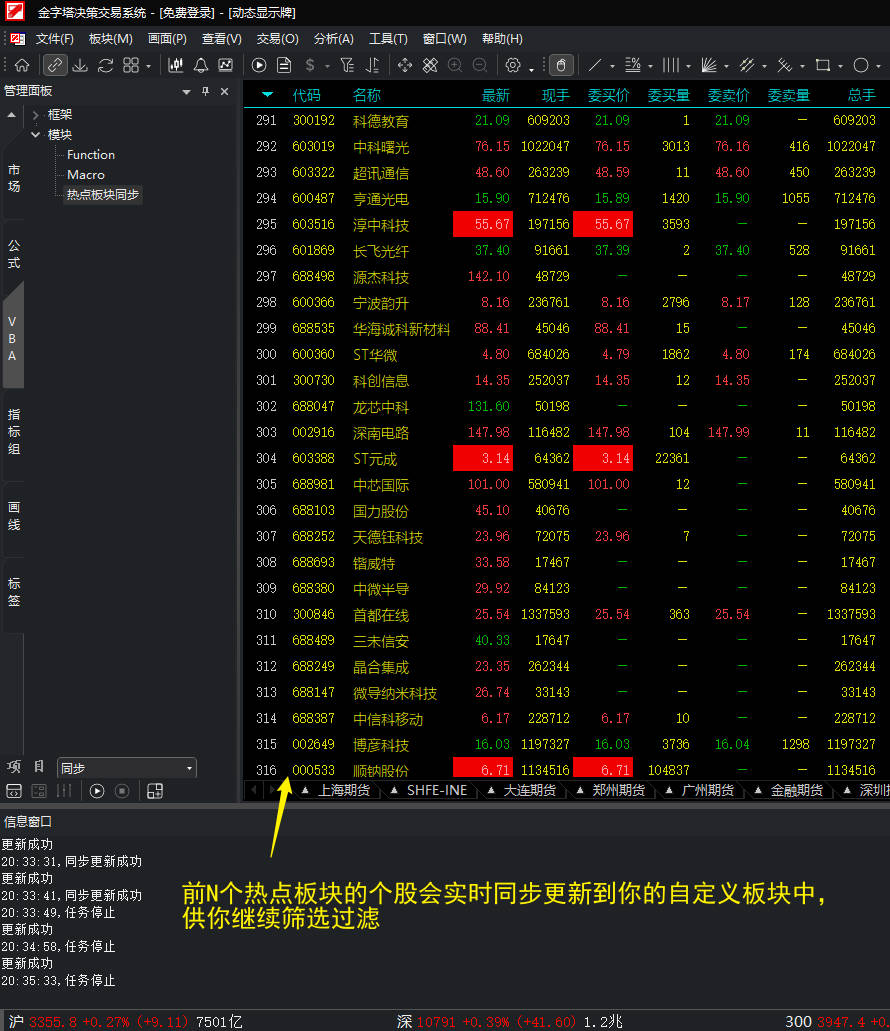Image resolution: width=890 pixels, height=1031 pixels.
Task: Select the hand pan tool
Action: click(561, 65)
